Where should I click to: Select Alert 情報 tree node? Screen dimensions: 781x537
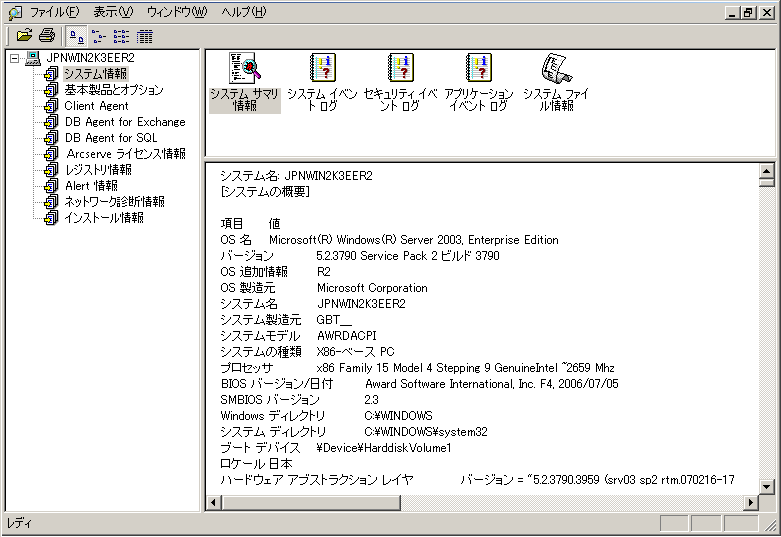[x=91, y=185]
